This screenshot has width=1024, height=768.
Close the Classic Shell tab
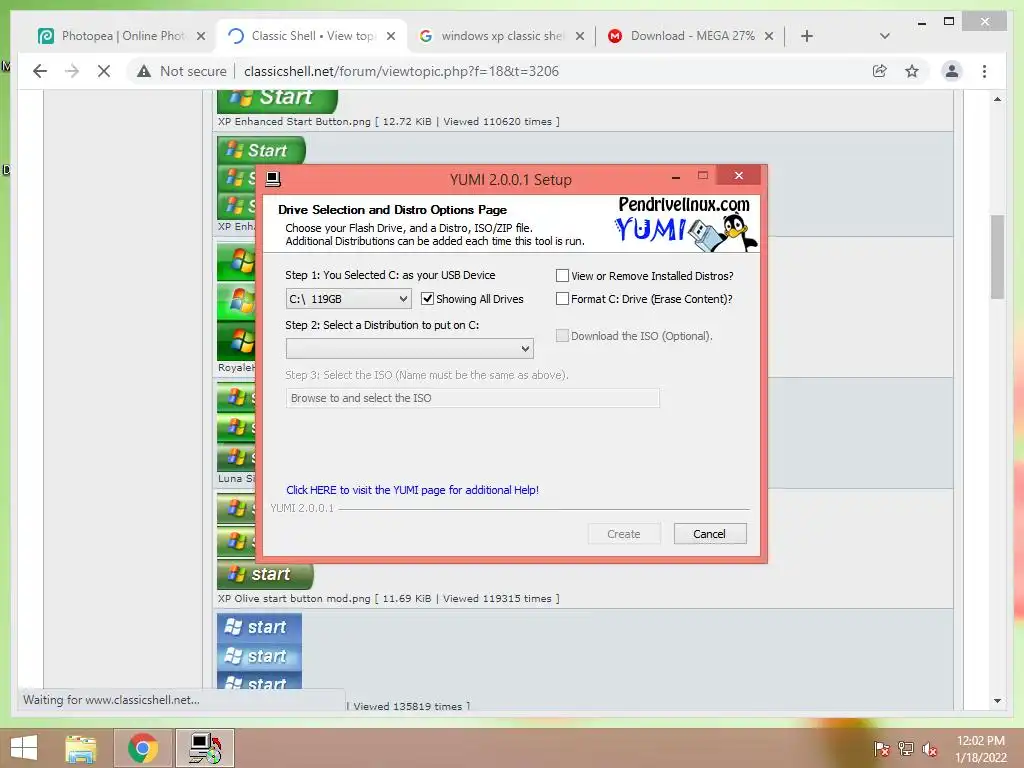pos(391,36)
